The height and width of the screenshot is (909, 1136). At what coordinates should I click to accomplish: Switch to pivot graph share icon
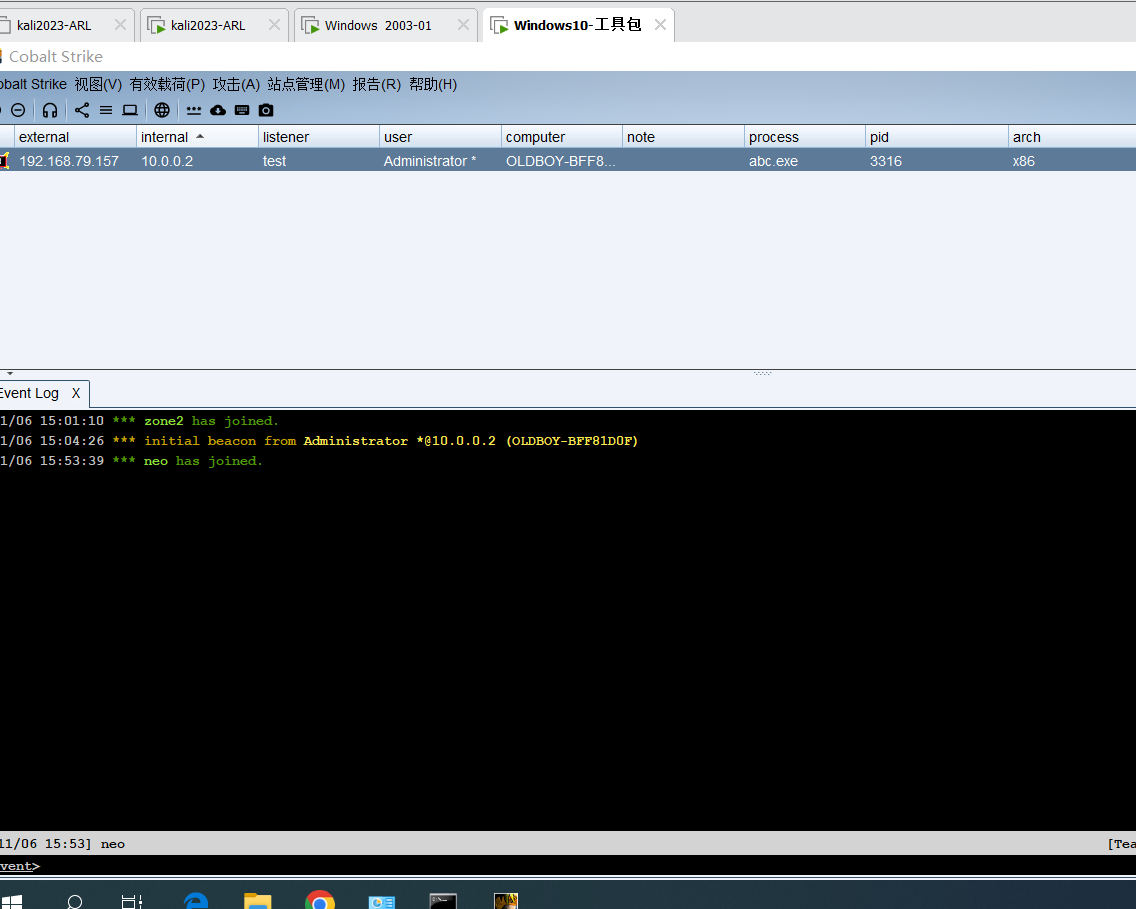[x=82, y=110]
